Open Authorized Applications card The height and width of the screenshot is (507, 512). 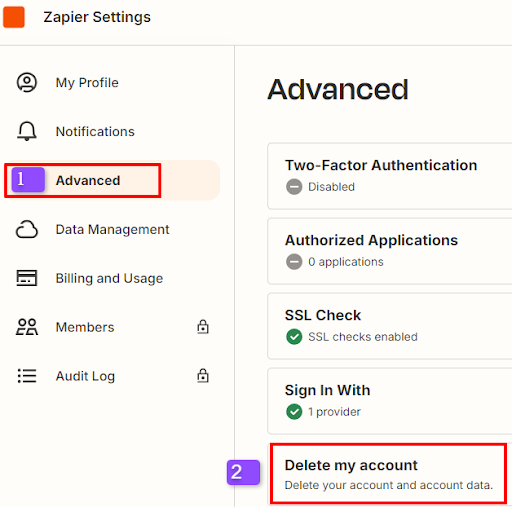[x=390, y=251]
